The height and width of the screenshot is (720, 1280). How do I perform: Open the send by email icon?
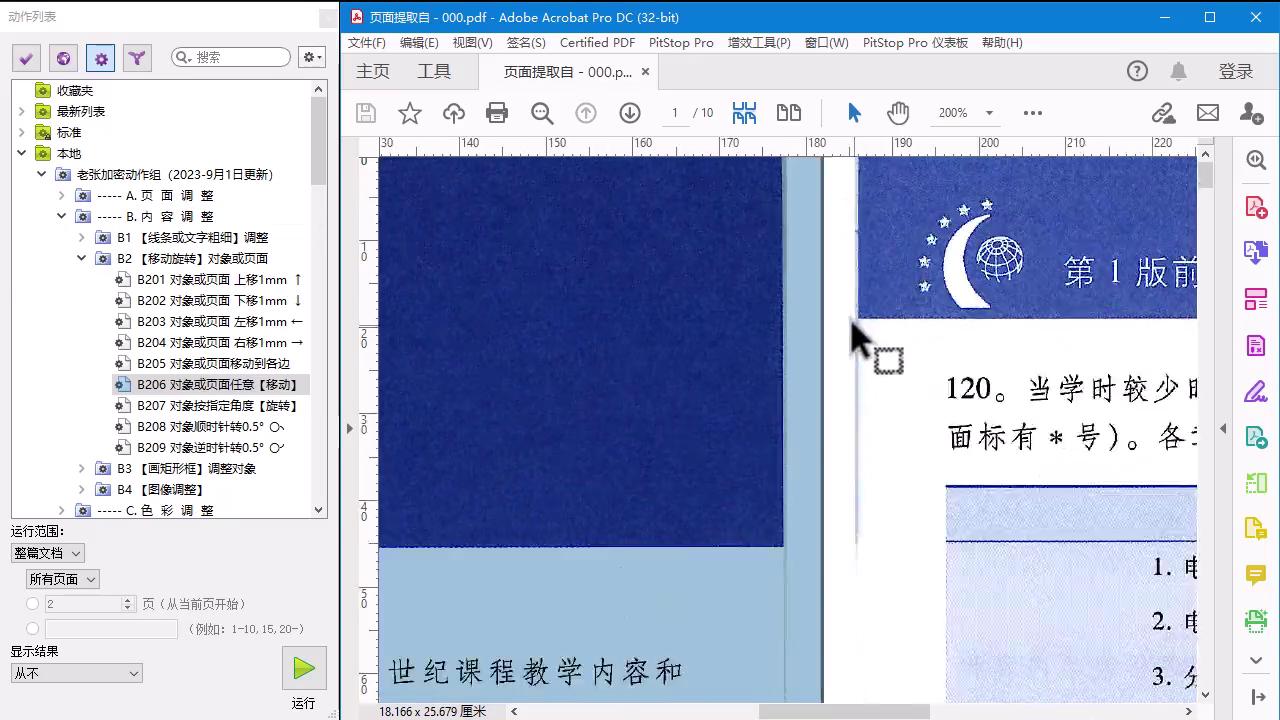(x=1208, y=113)
